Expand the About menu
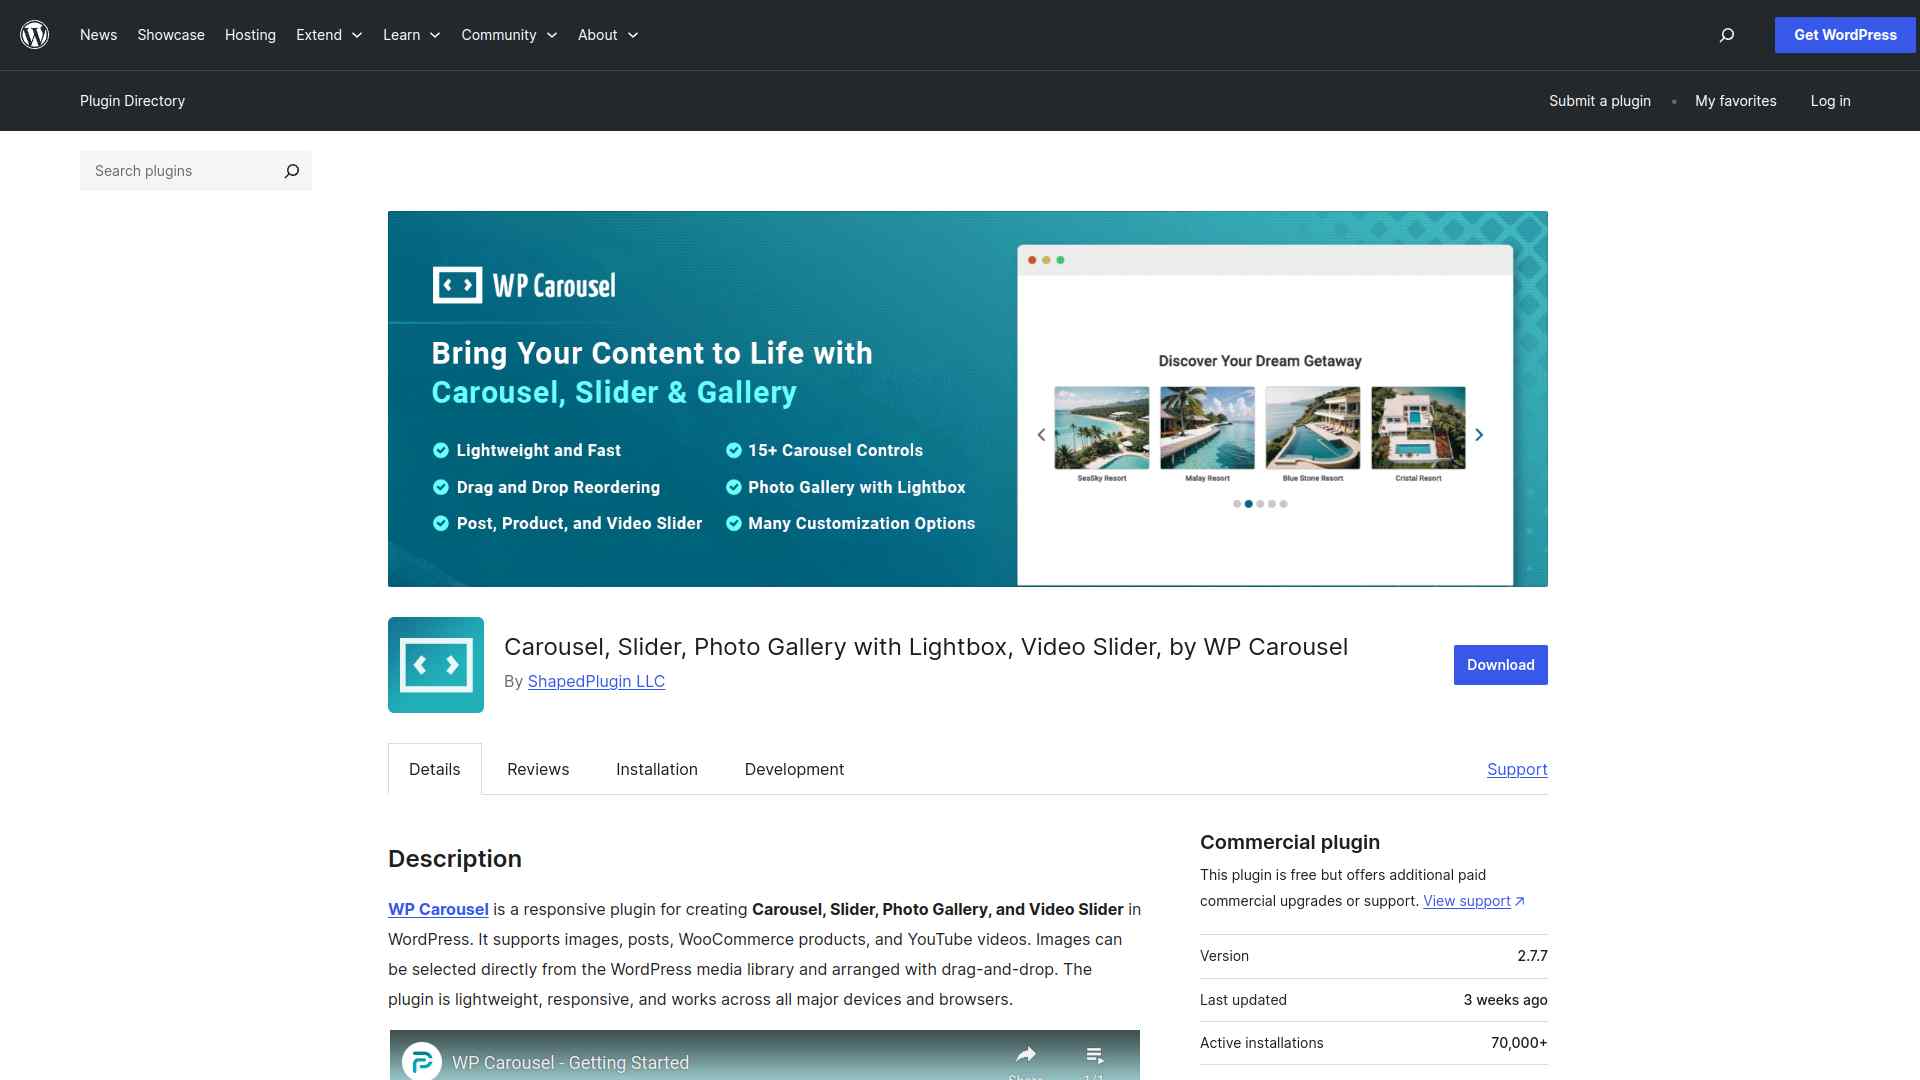The height and width of the screenshot is (1080, 1920). 608,35
